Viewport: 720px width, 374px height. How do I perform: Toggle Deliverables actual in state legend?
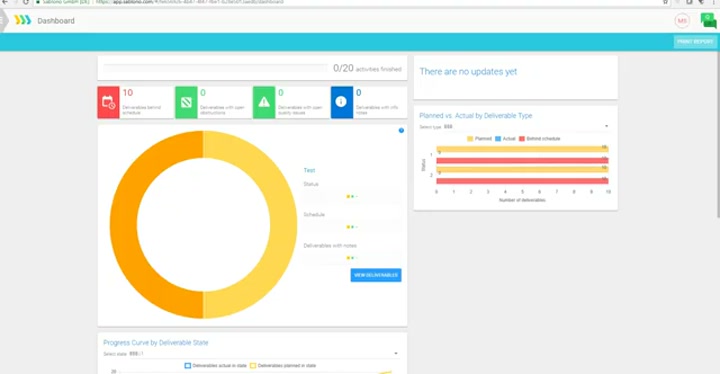pos(215,366)
